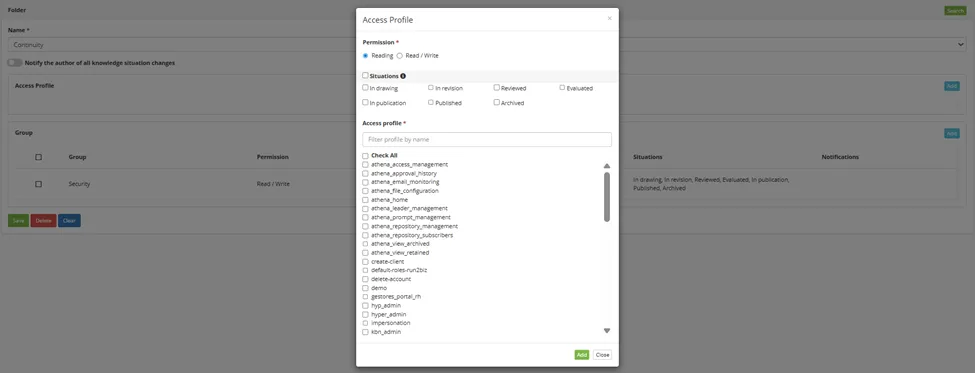The width and height of the screenshot is (975, 373).
Task: Check the Group table header checkbox
Action: 39,157
